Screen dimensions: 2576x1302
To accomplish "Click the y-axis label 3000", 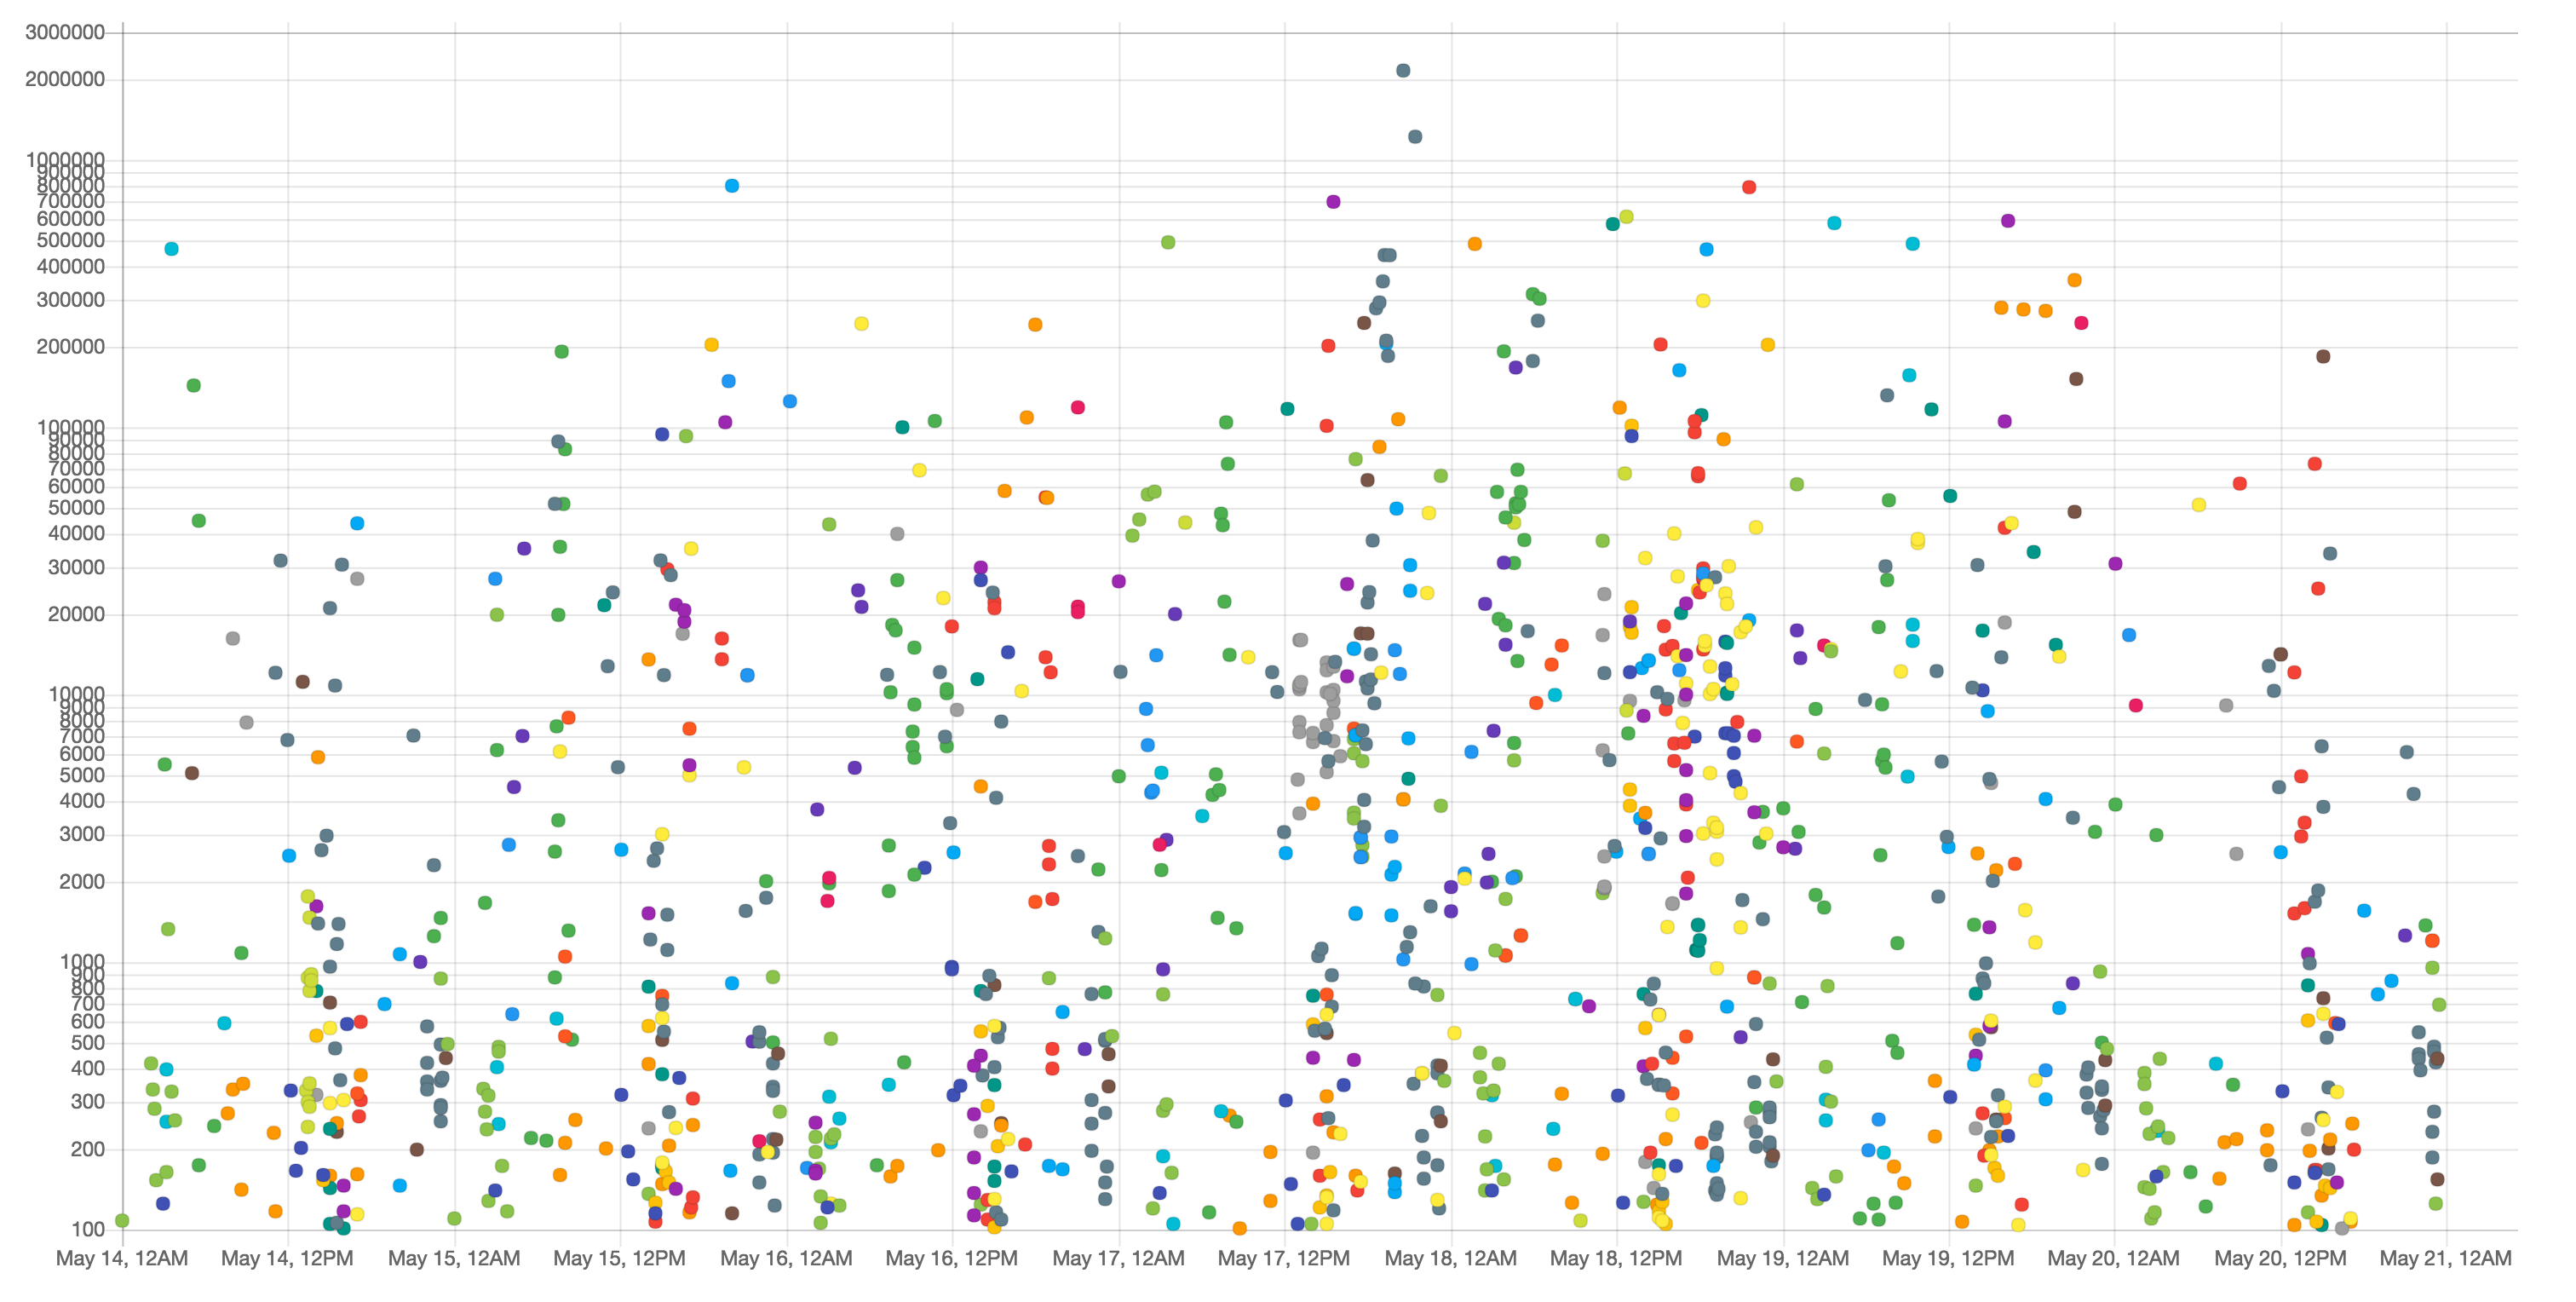I will [x=82, y=834].
